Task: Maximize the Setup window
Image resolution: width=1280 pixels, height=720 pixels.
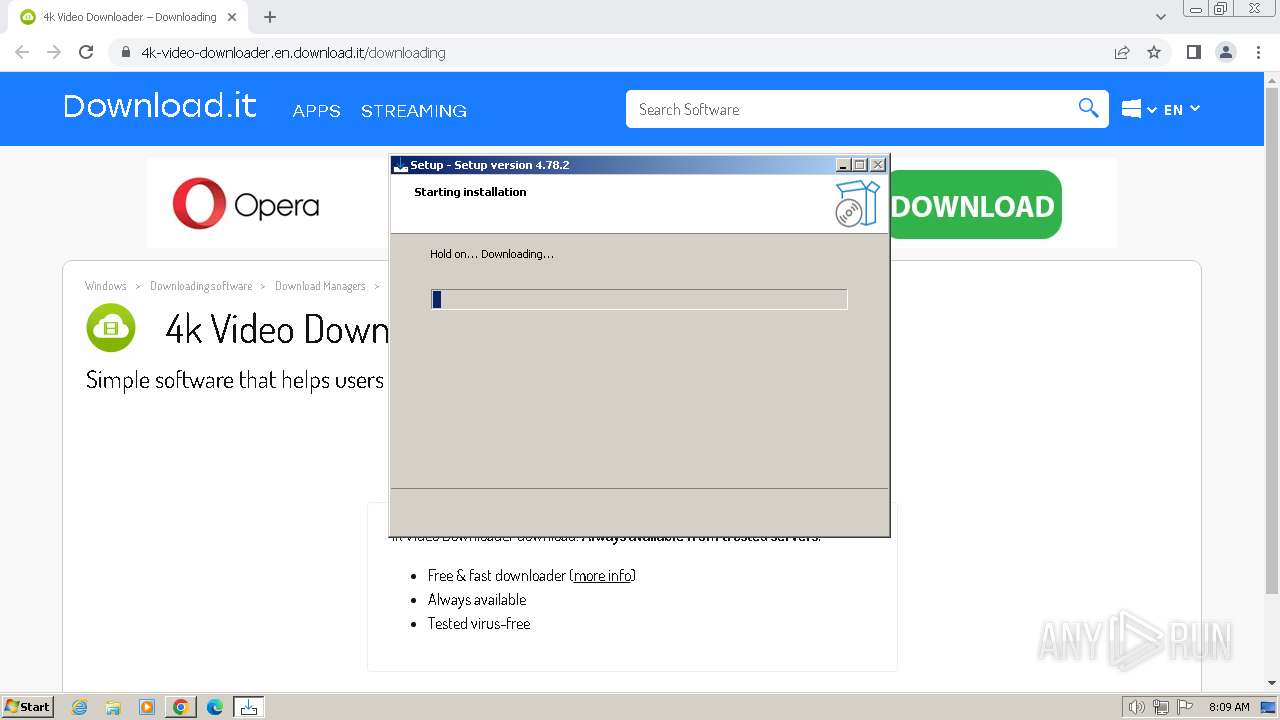Action: pos(859,165)
